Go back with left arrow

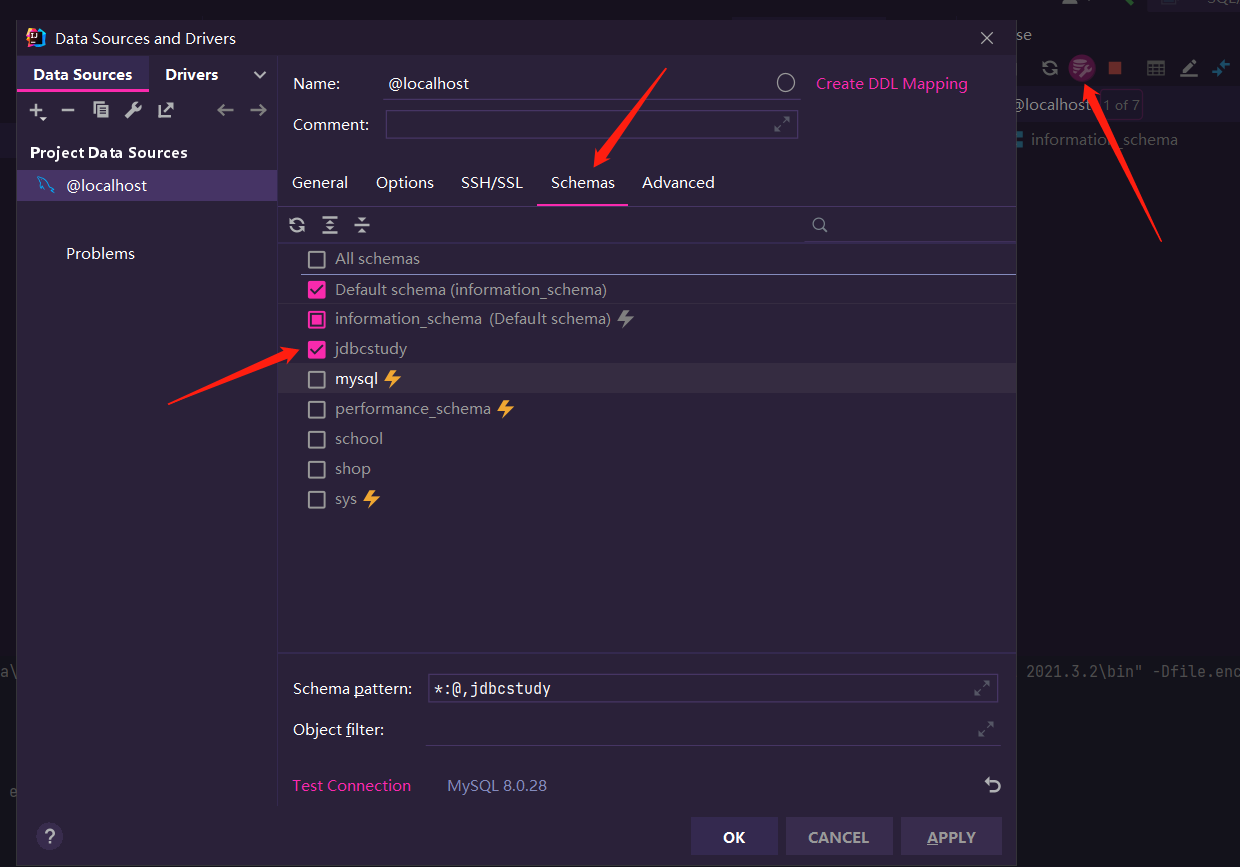pyautogui.click(x=226, y=110)
